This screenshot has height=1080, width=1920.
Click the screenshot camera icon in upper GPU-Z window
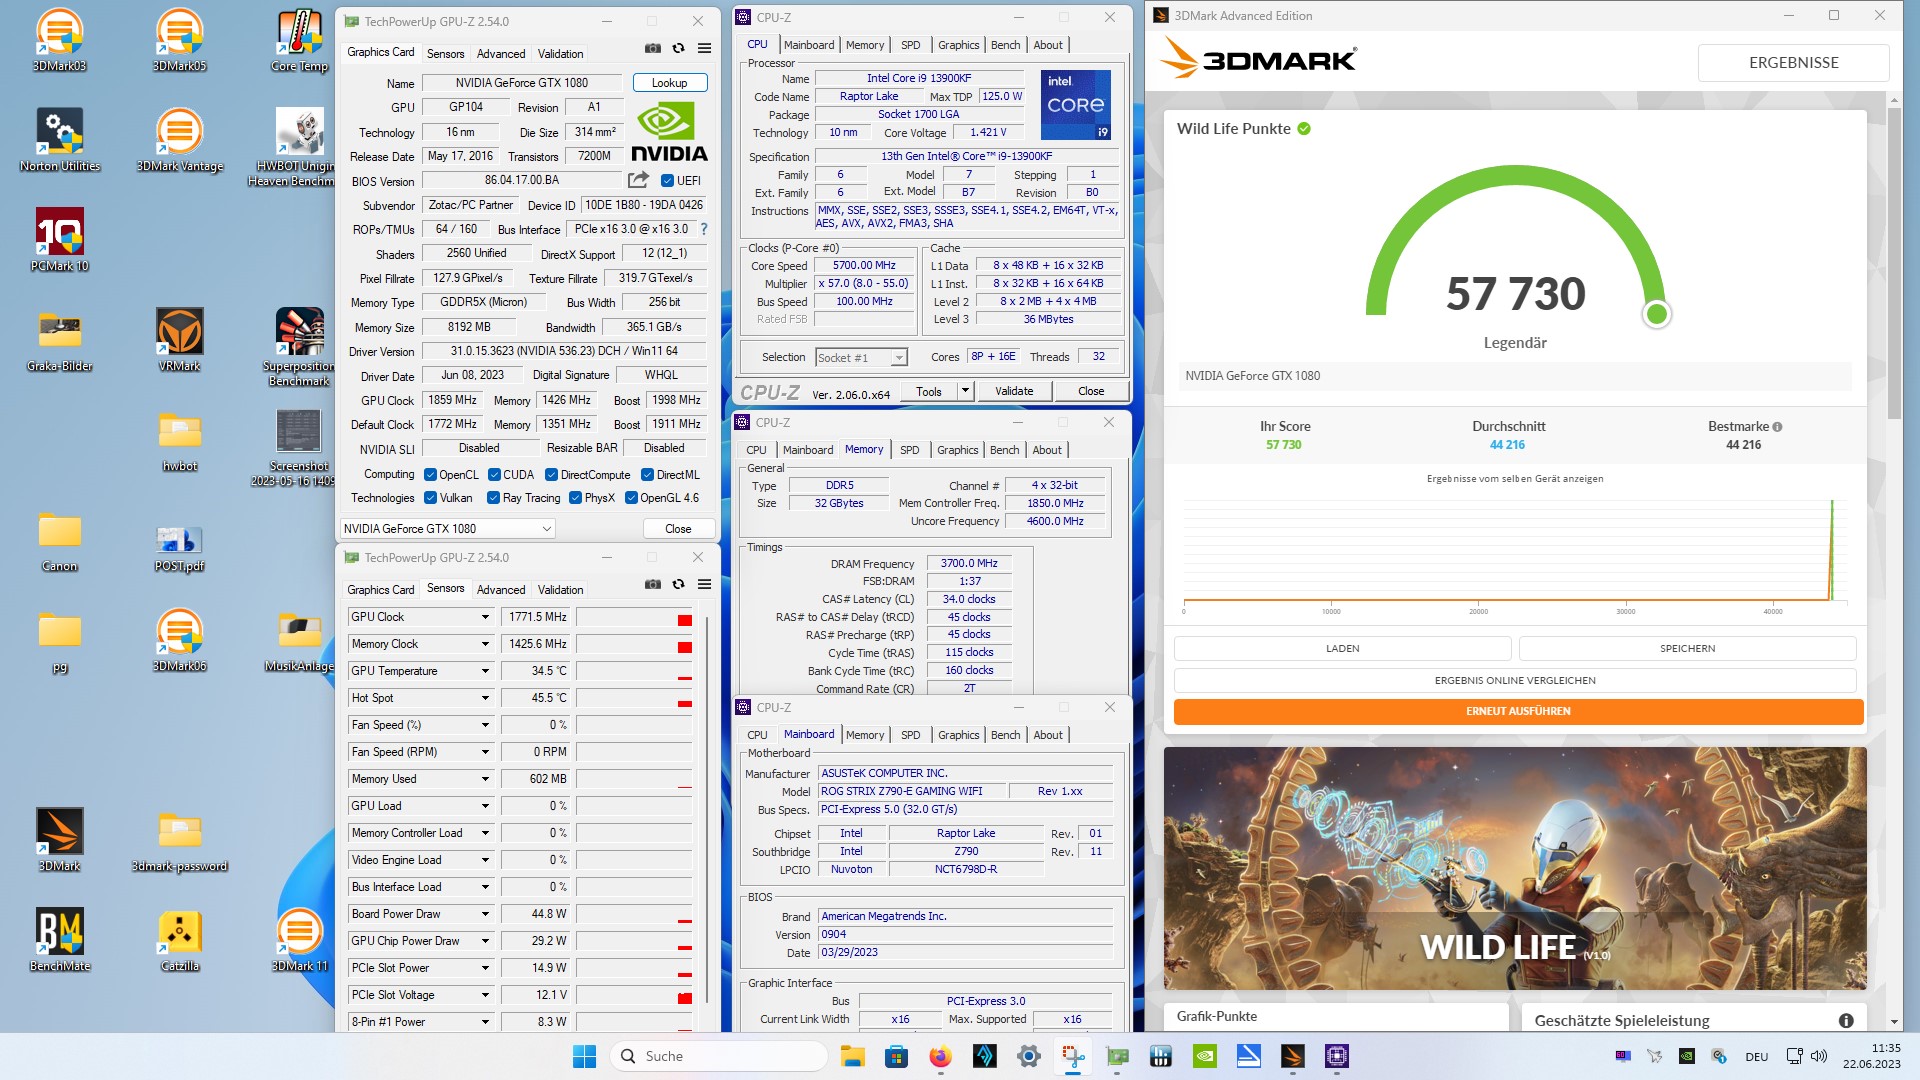(653, 48)
